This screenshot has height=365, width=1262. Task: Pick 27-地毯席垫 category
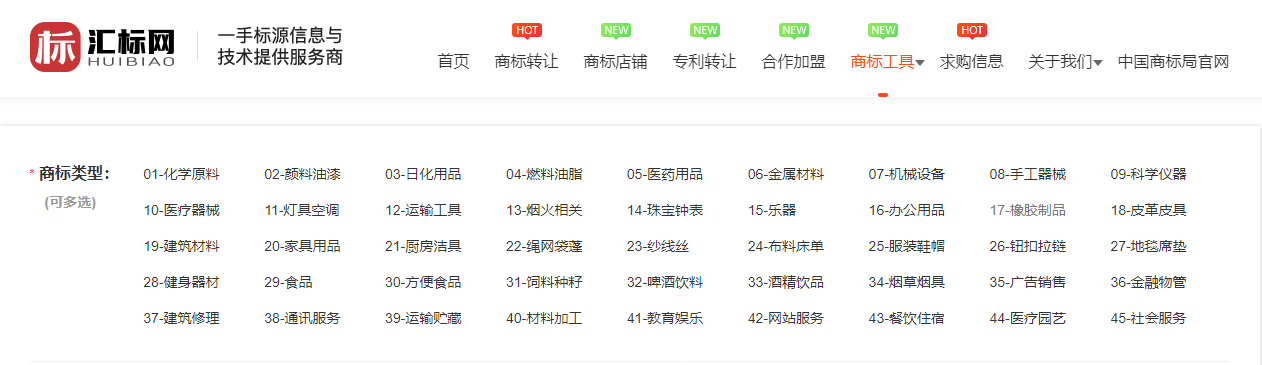pyautogui.click(x=1149, y=246)
